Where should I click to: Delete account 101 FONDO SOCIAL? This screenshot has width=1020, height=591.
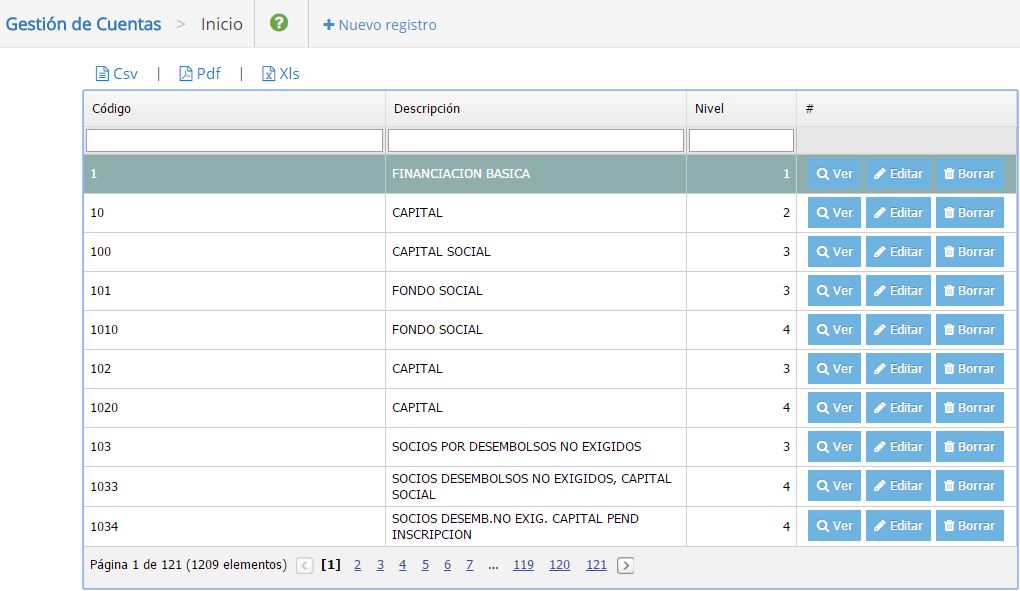tap(969, 291)
